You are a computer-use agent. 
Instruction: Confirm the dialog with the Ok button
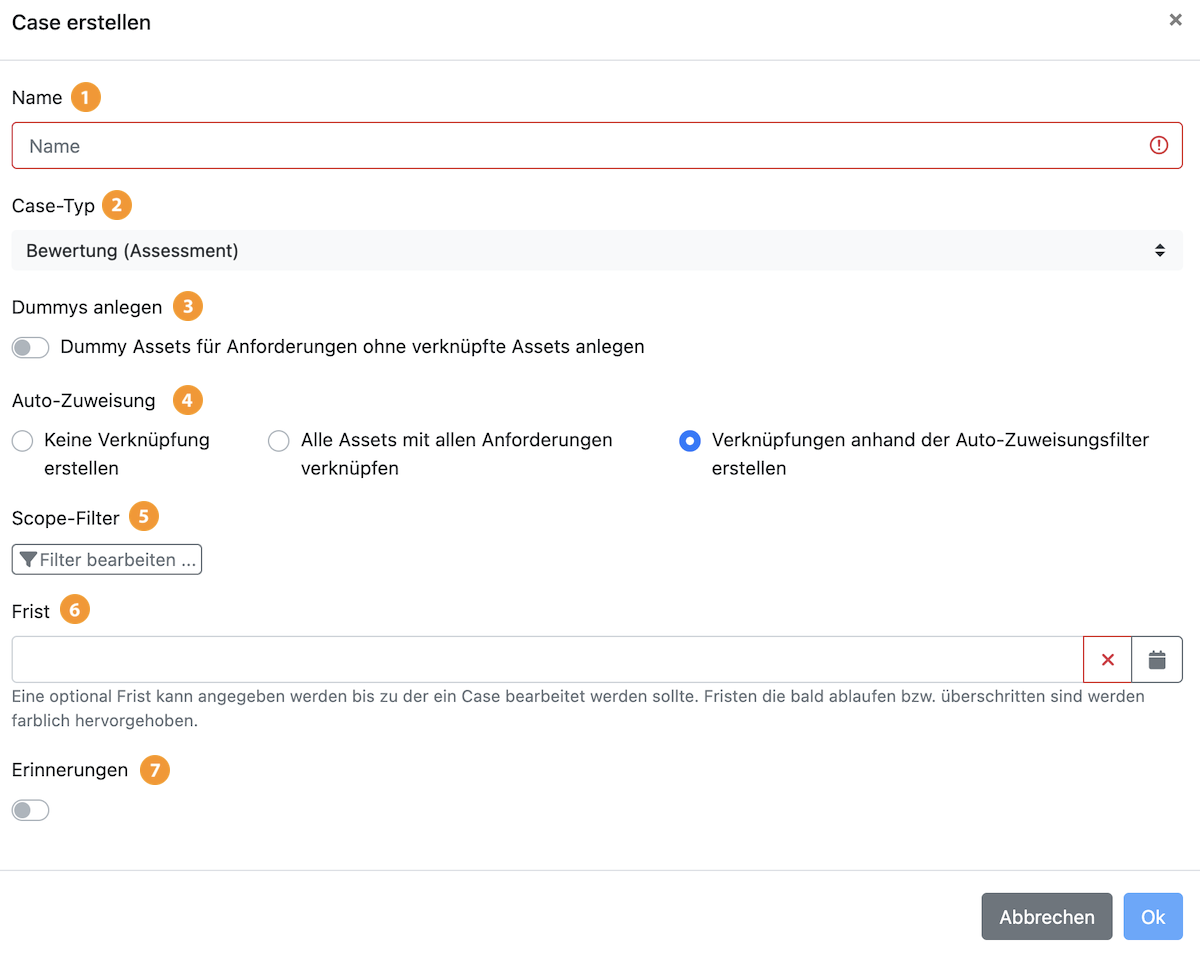tap(1152, 917)
